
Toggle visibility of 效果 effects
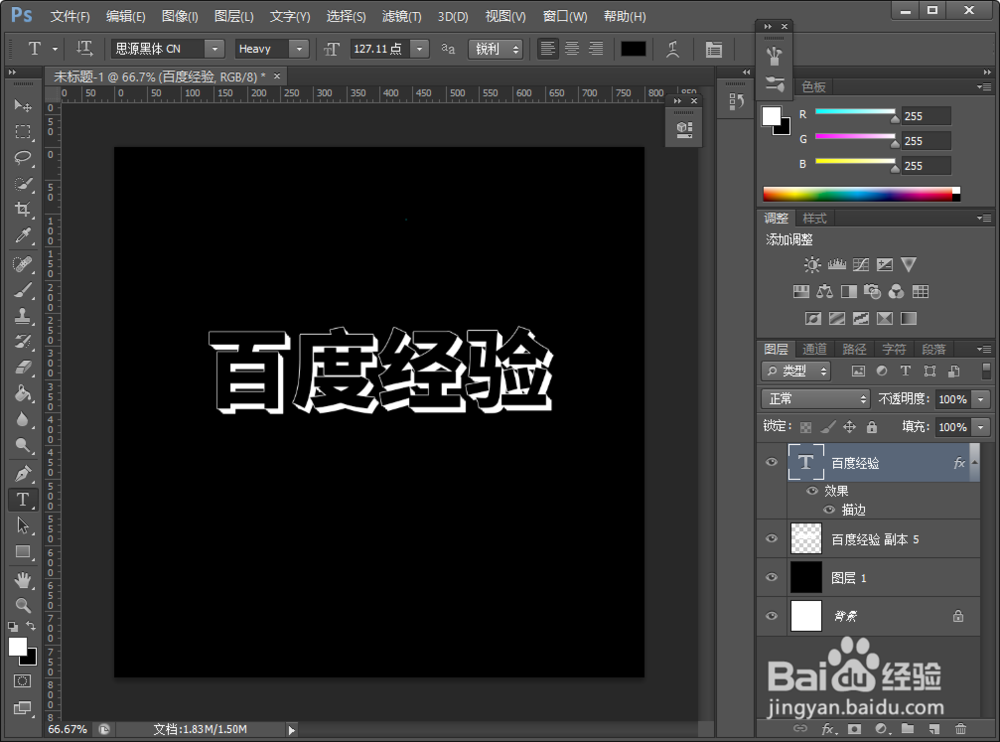pos(812,491)
